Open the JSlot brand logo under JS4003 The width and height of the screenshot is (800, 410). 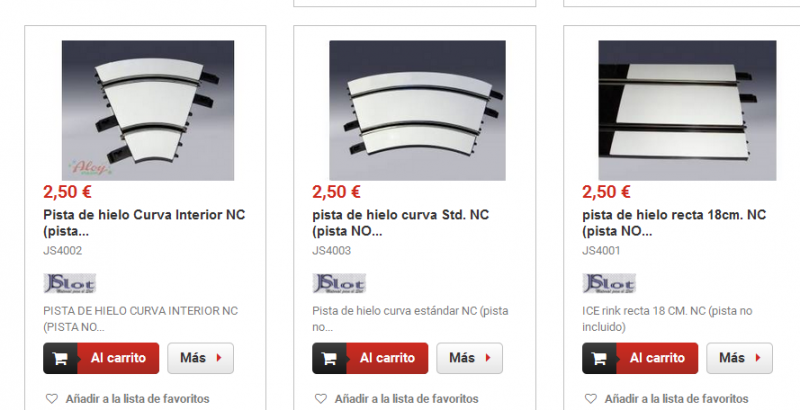339,284
